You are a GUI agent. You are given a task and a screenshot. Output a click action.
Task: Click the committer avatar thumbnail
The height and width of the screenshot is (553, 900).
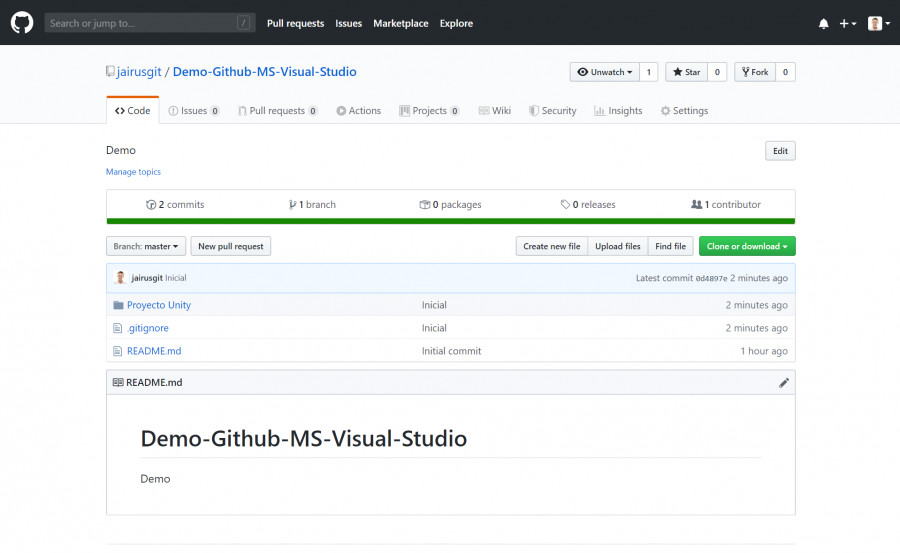(x=121, y=278)
